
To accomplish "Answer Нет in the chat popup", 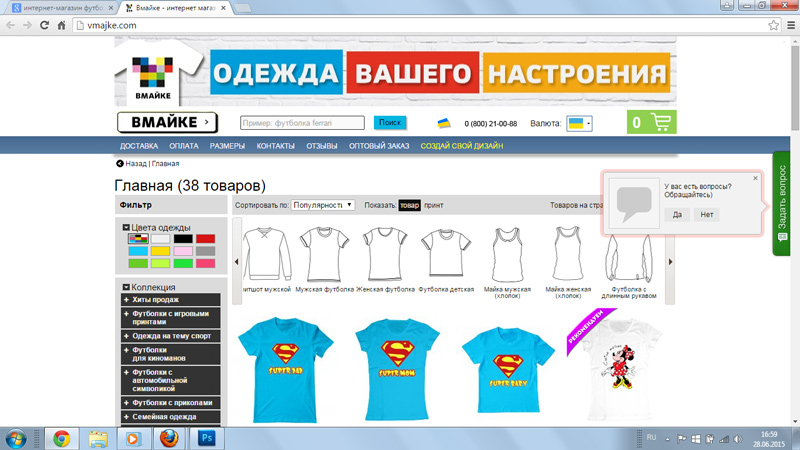I will (x=707, y=214).
